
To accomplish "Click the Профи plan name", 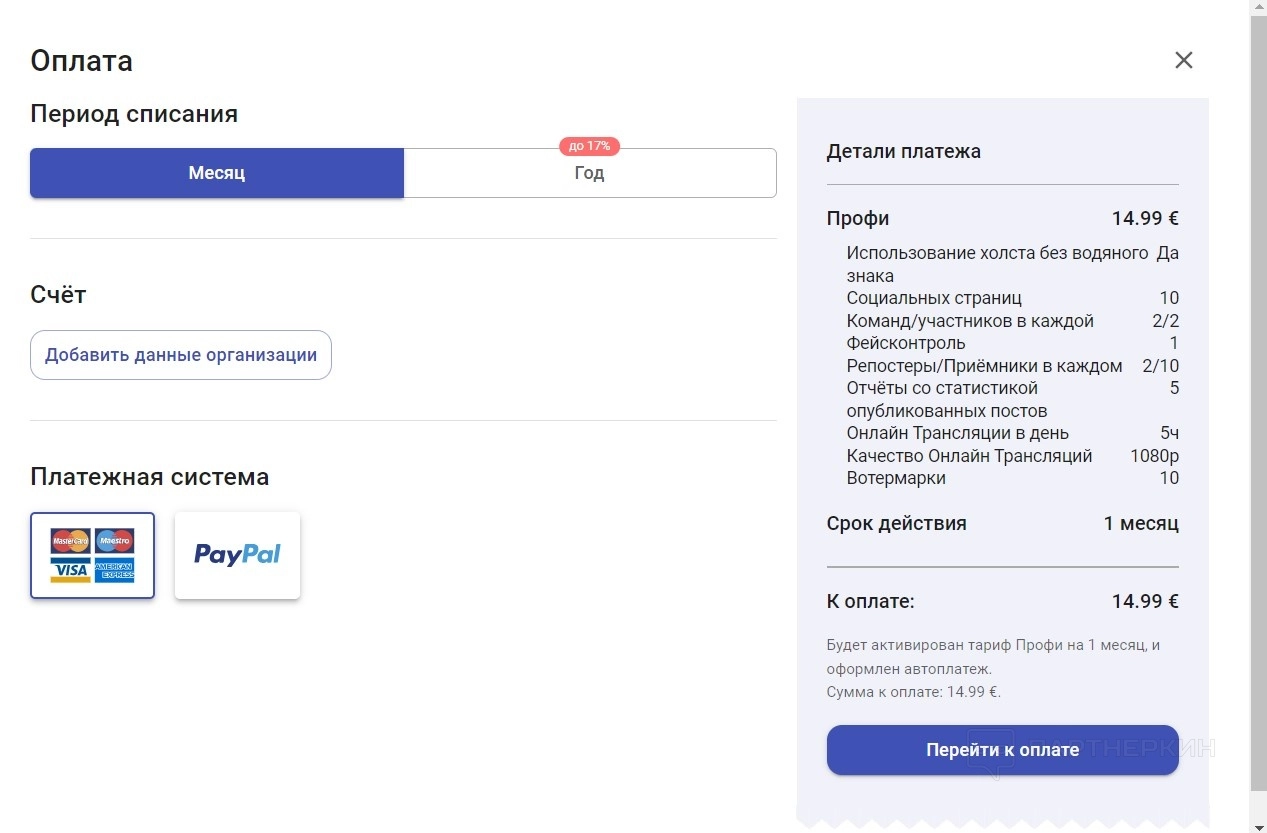I will (858, 218).
